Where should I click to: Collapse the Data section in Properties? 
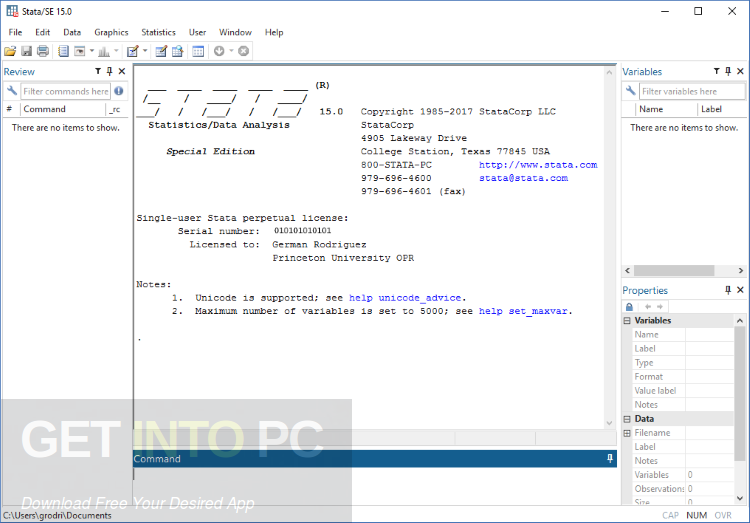click(627, 419)
